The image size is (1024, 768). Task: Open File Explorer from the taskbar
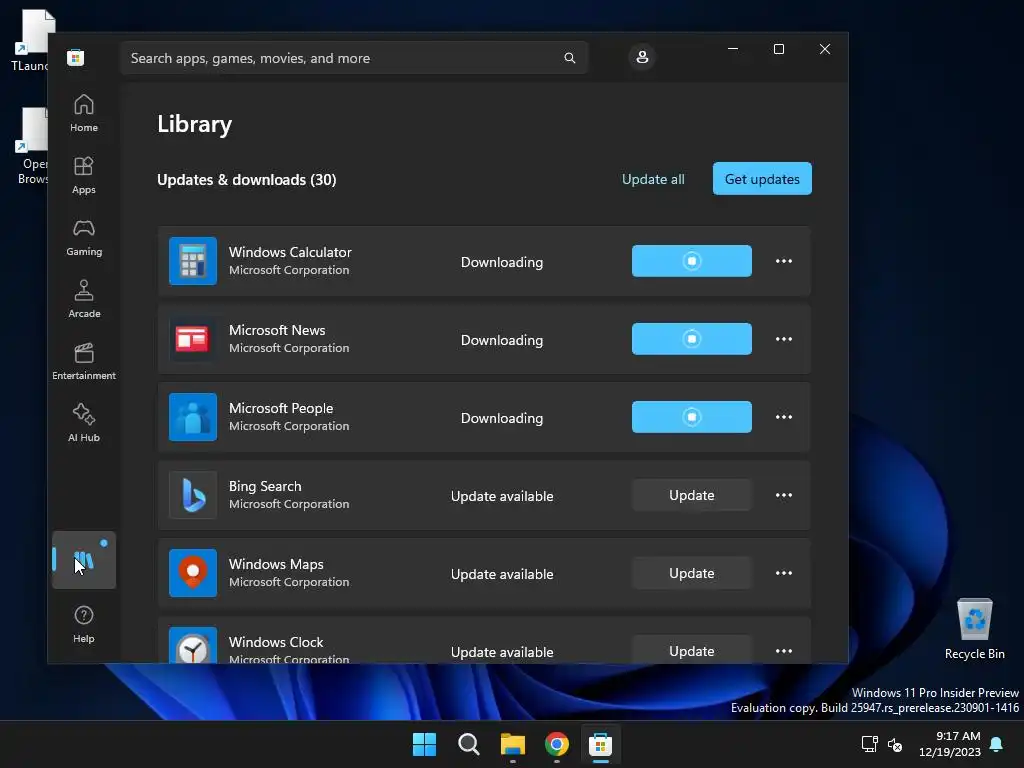[513, 744]
